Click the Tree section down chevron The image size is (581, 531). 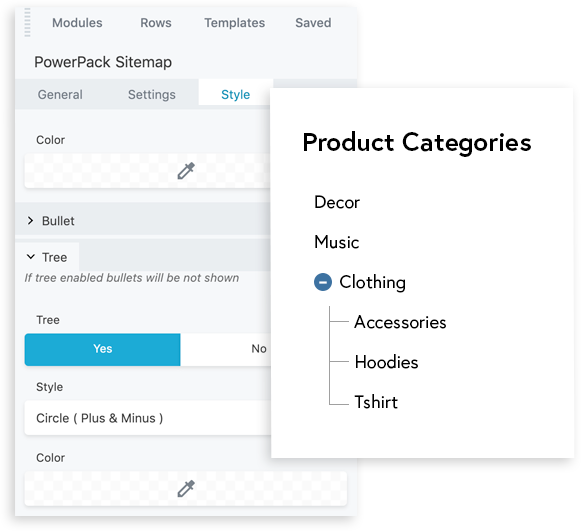click(31, 256)
